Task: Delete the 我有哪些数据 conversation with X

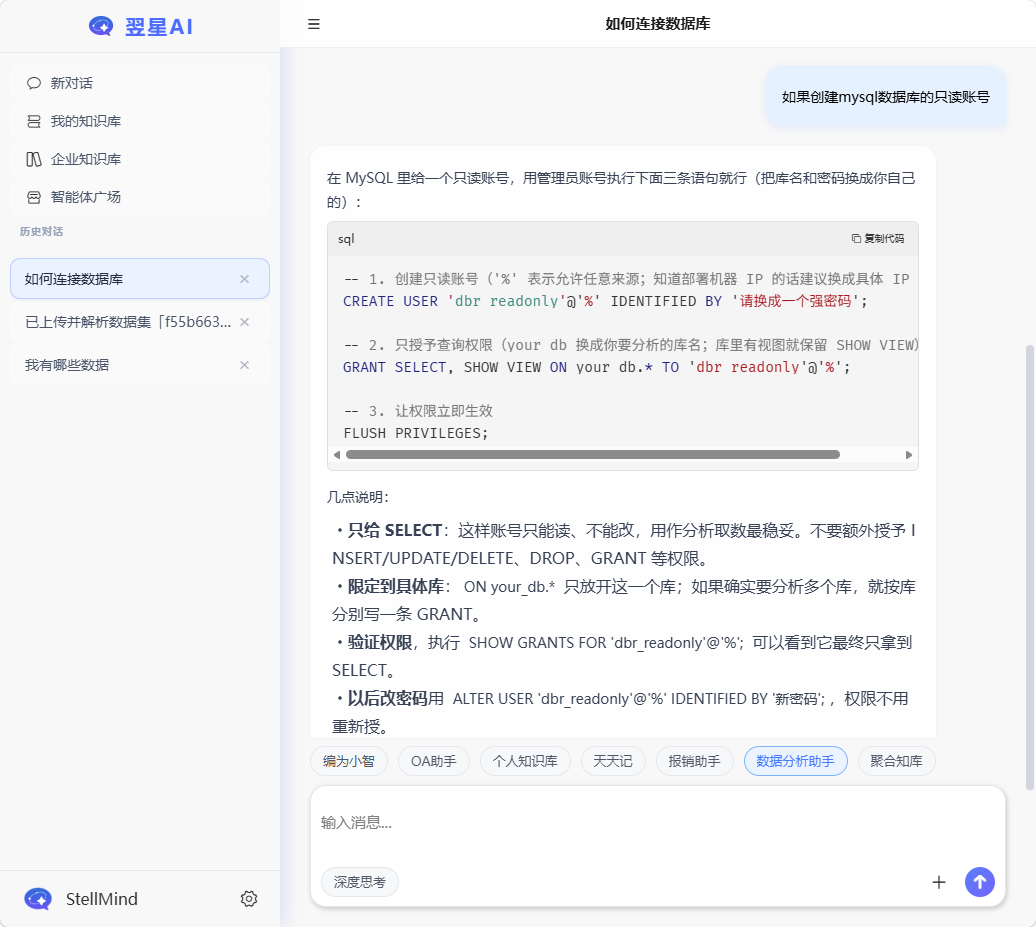Action: pos(244,365)
